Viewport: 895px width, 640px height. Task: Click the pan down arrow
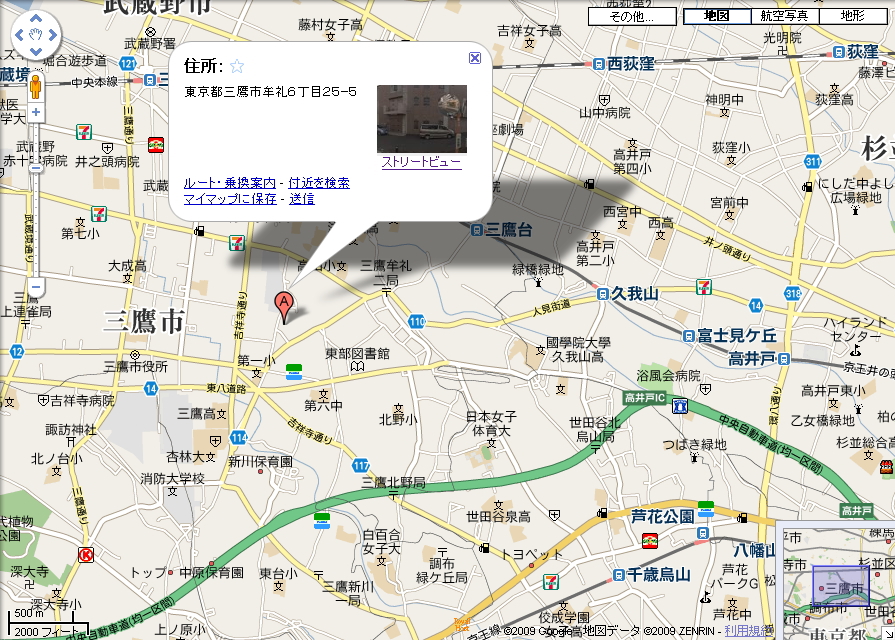pyautogui.click(x=36, y=53)
